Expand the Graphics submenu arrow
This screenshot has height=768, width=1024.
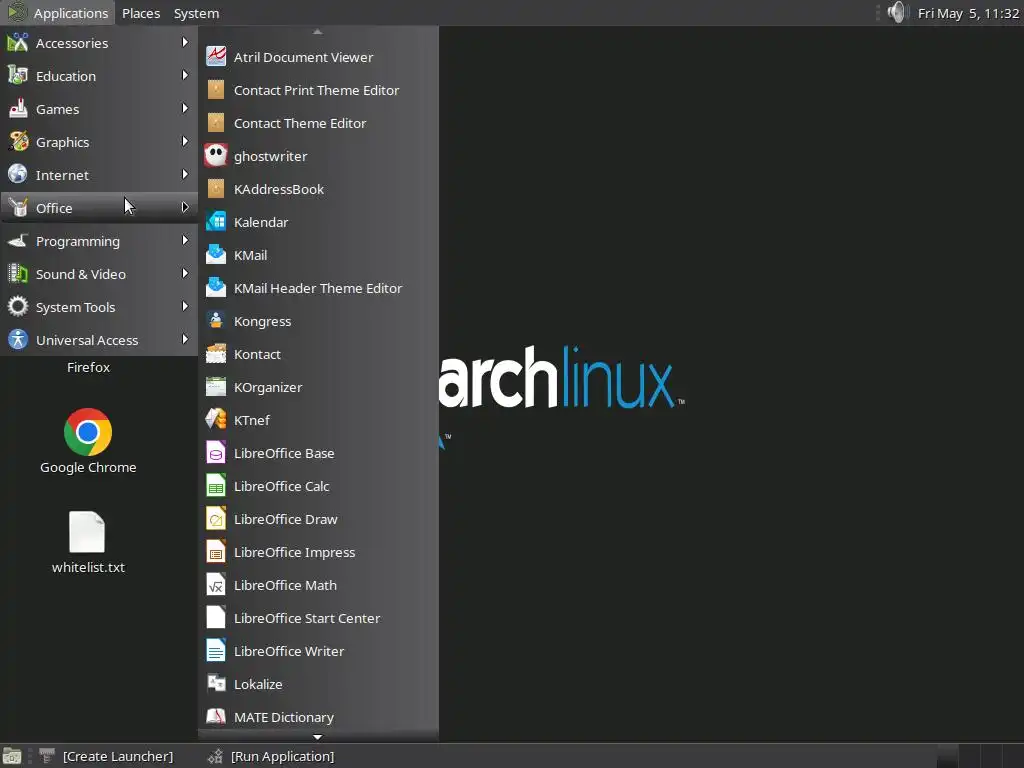(185, 141)
